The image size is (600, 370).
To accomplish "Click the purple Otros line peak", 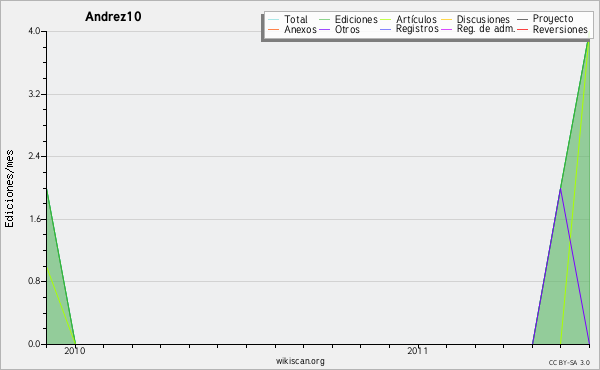I will (x=561, y=189).
